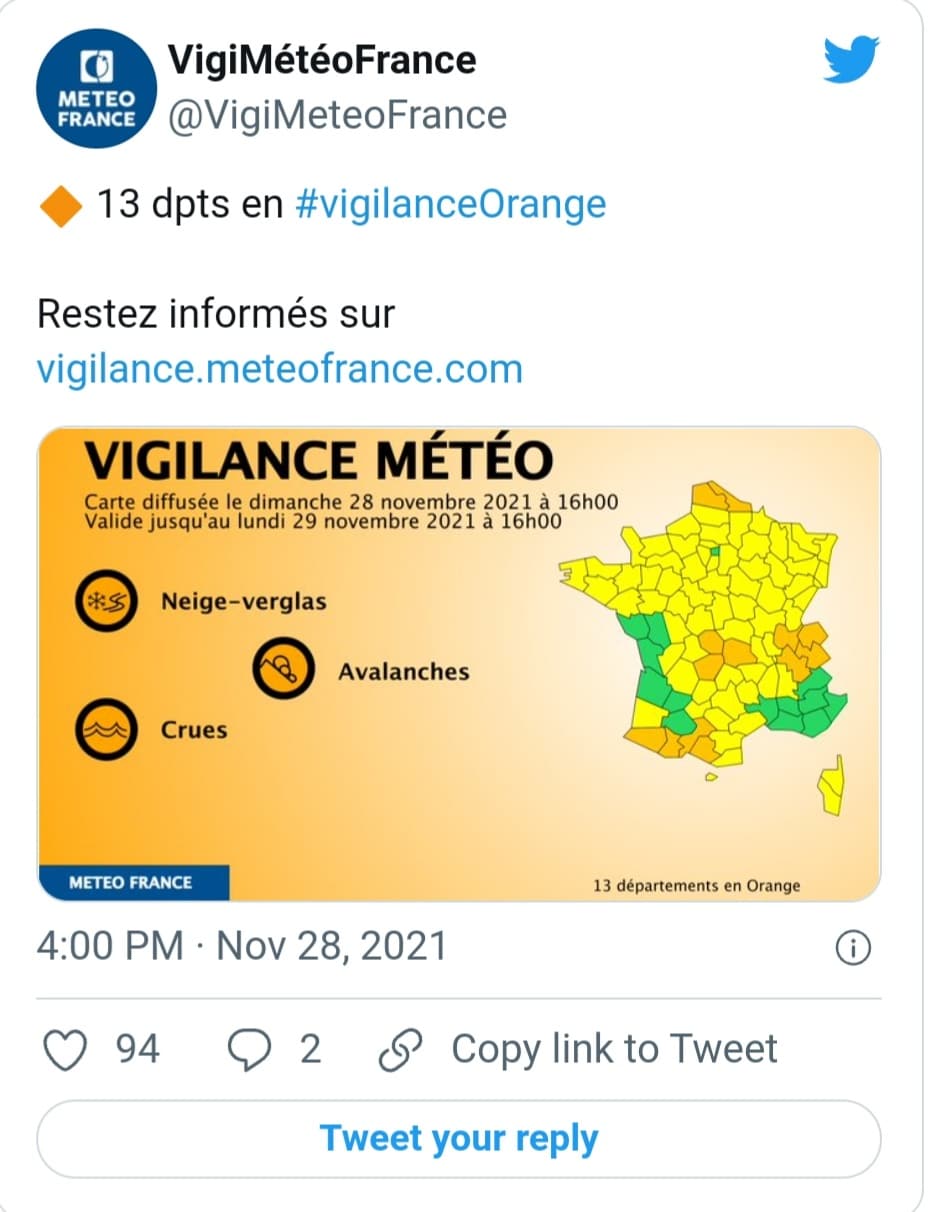Click the 94 likes count
This screenshot has height=1212, width=929.
click(138, 1049)
